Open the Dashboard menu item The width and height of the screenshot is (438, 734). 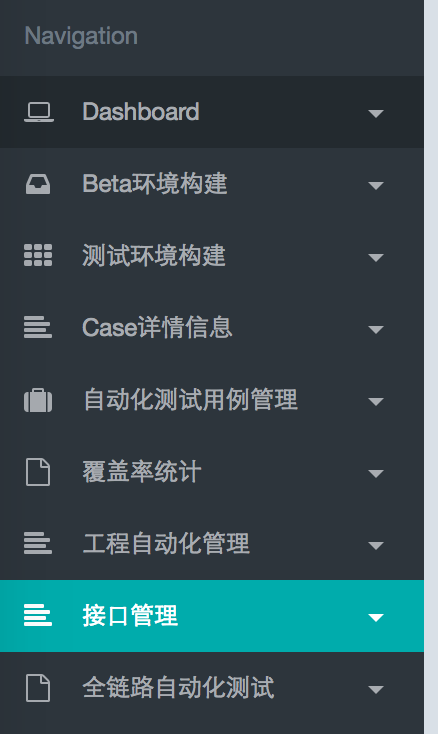[x=212, y=112]
